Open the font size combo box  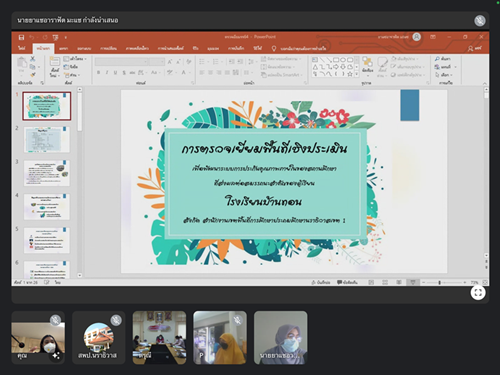coord(156,62)
